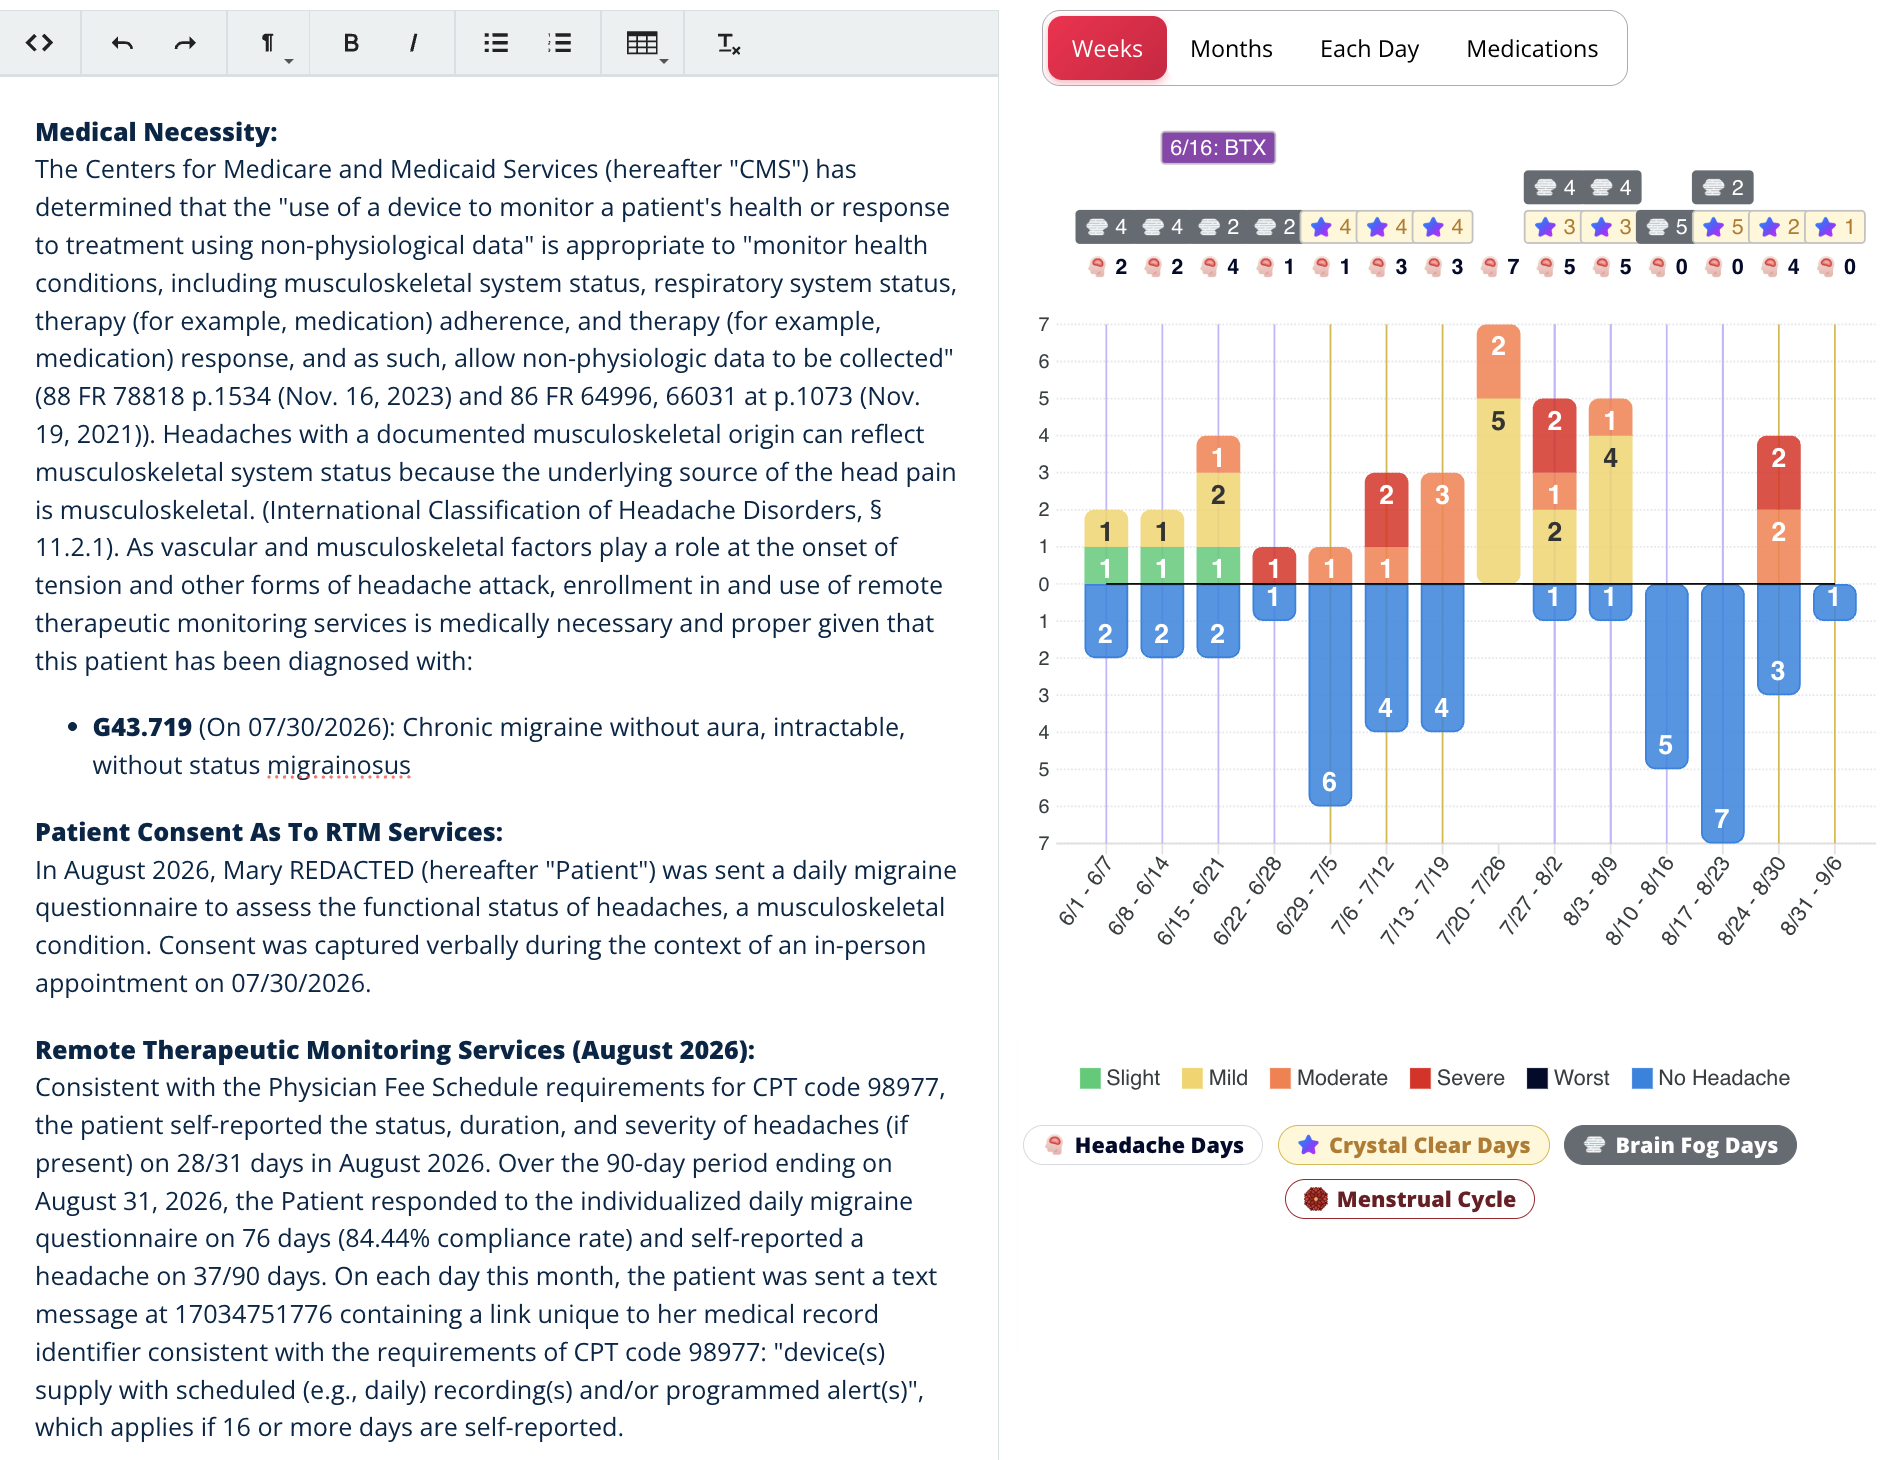Click the mild segment labeled 4 for 8/3 - 8/9
1897x1460 pixels.
click(x=1610, y=510)
